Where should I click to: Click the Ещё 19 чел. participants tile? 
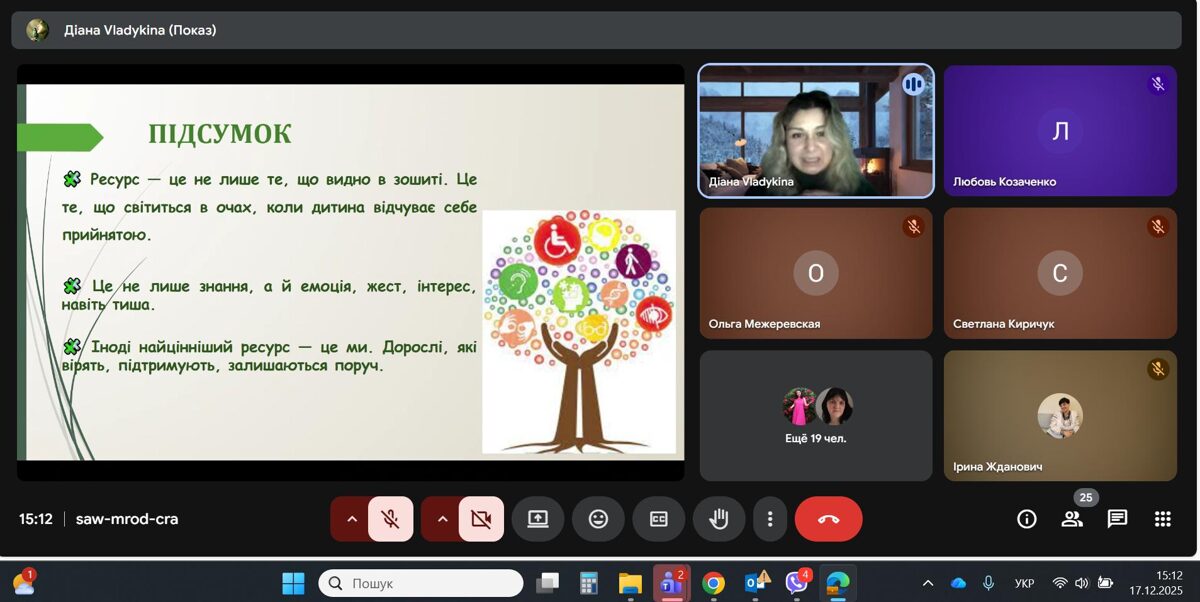pyautogui.click(x=816, y=415)
